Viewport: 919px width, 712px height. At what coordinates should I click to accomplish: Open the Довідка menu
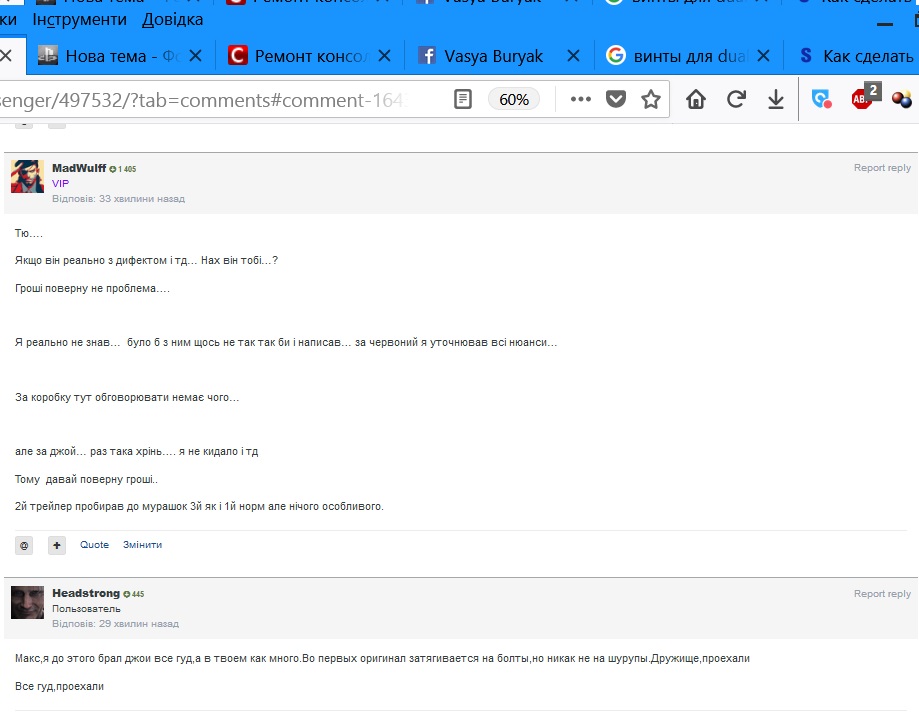172,19
